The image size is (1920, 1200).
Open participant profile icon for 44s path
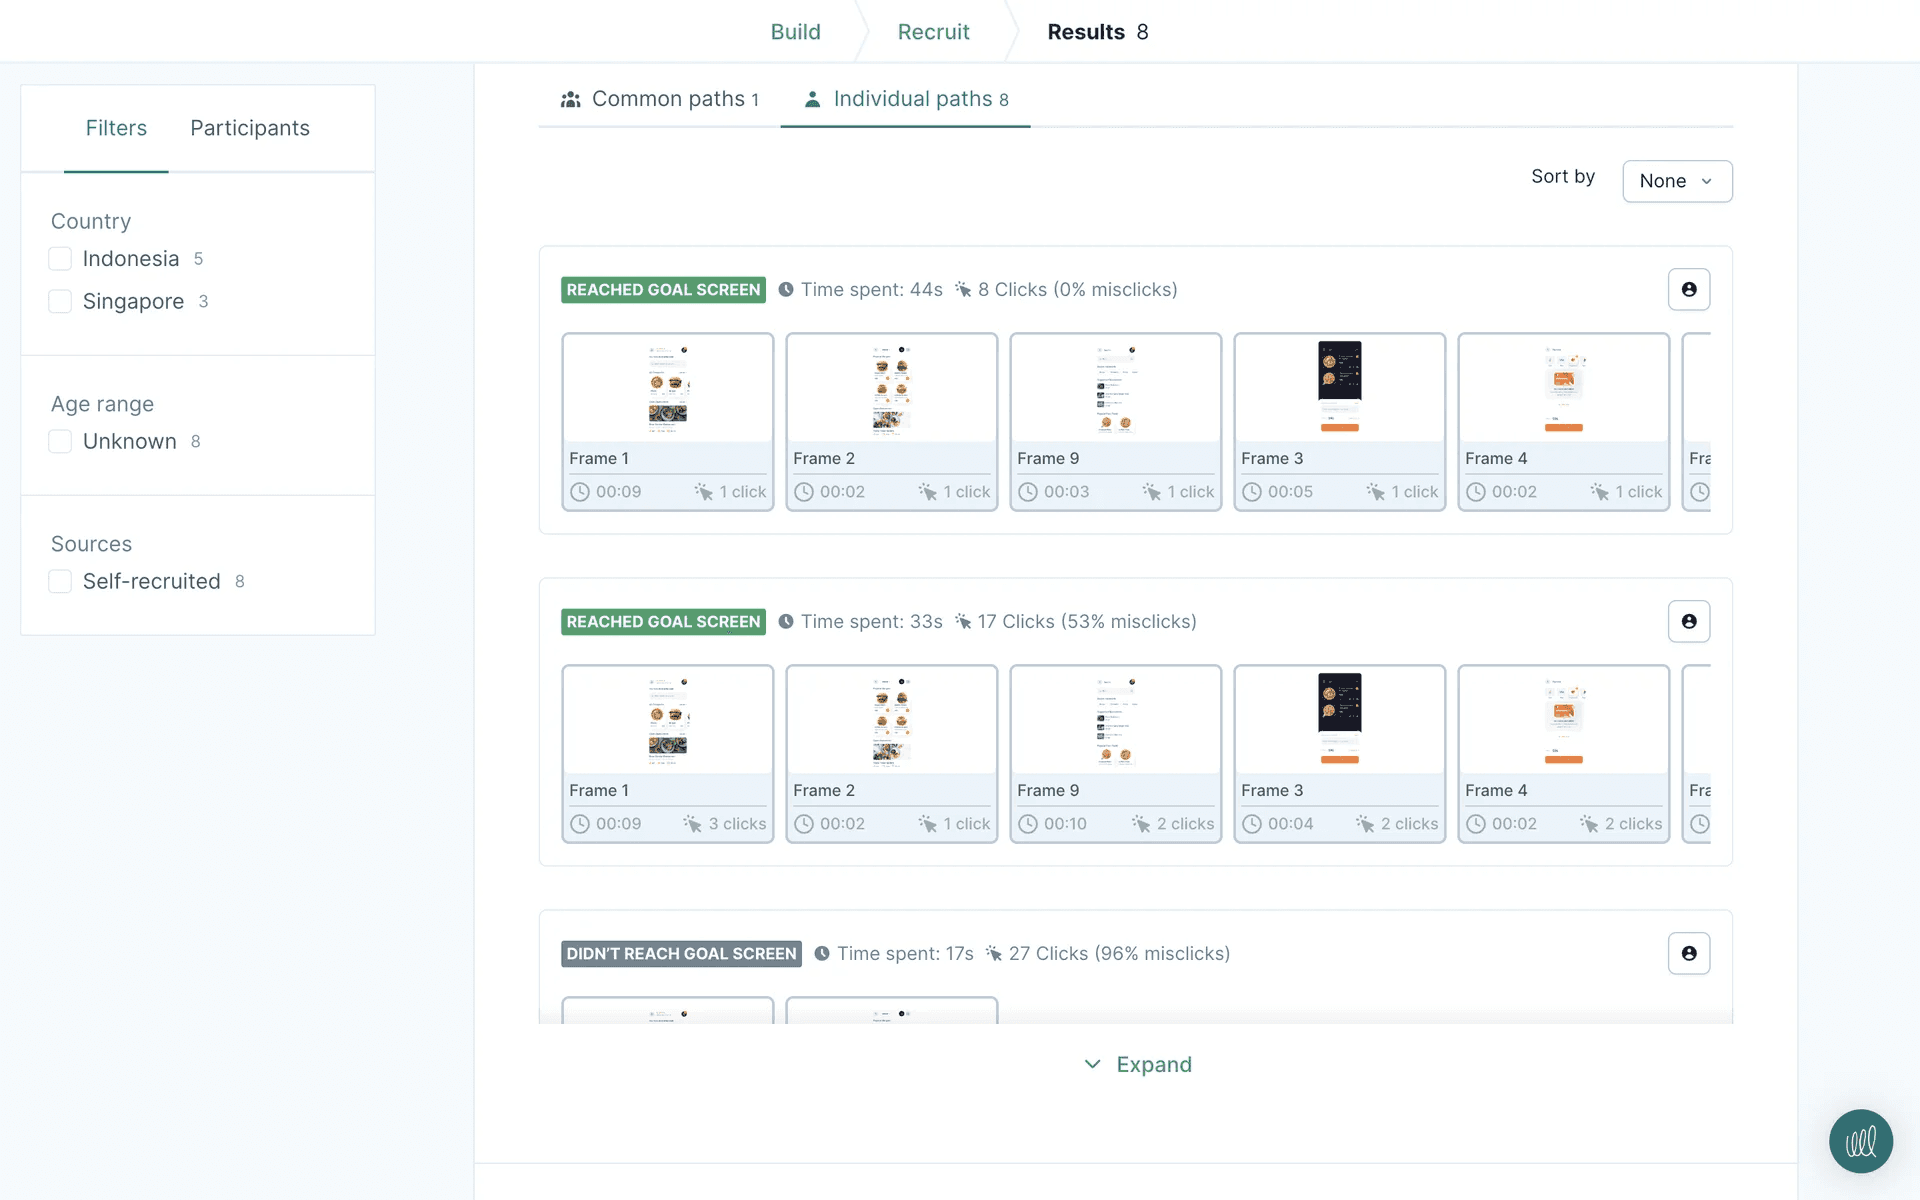[x=1688, y=289]
